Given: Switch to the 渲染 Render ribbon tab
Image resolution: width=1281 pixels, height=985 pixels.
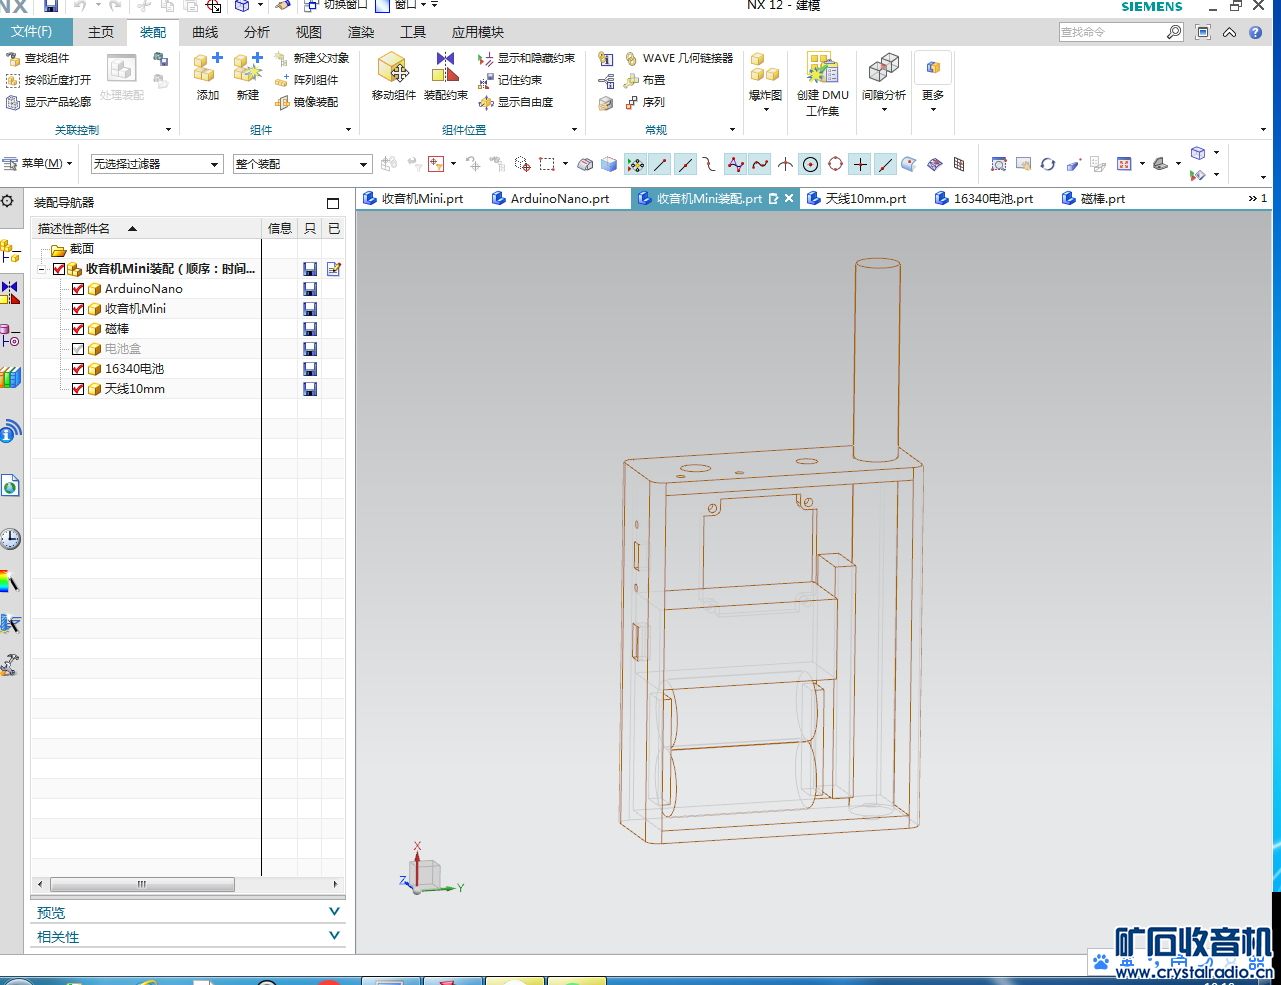Looking at the screenshot, I should (x=361, y=32).
